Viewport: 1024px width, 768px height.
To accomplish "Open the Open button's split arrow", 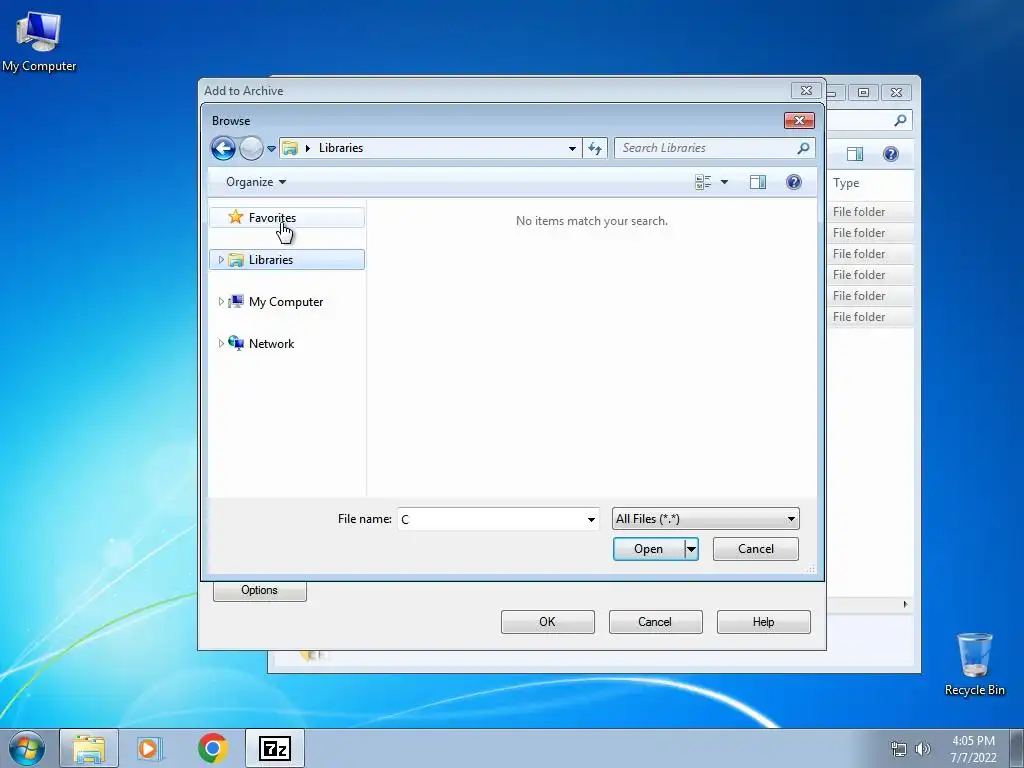I will [x=691, y=549].
